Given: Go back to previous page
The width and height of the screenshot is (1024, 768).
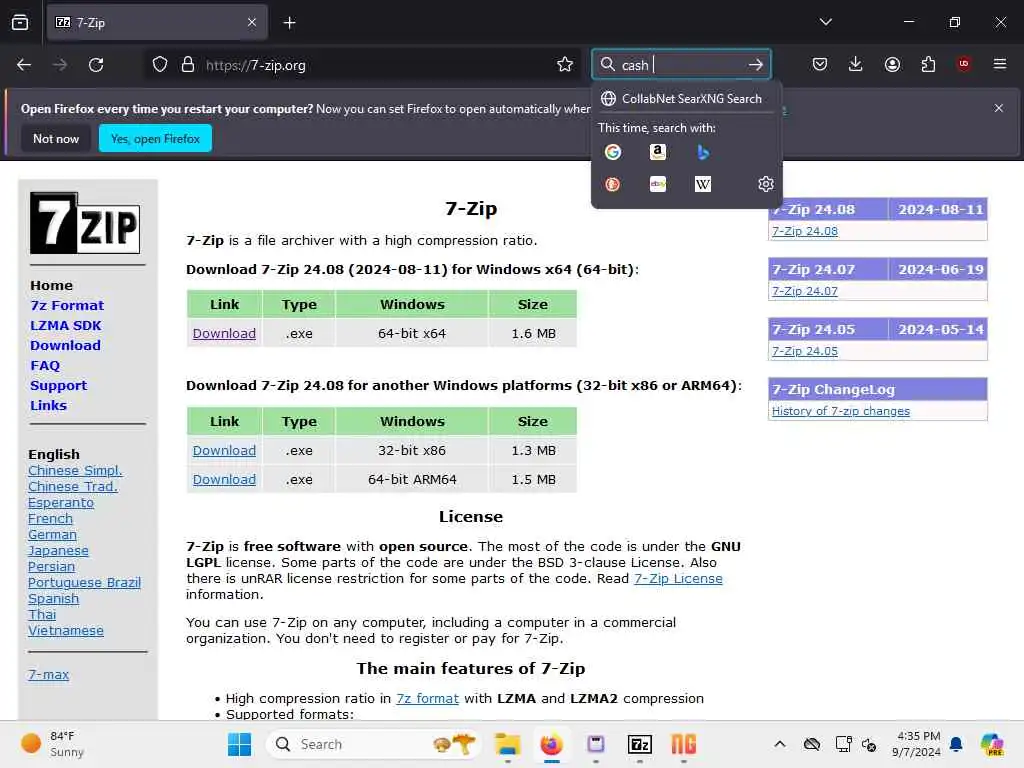Looking at the screenshot, I should (x=24, y=65).
